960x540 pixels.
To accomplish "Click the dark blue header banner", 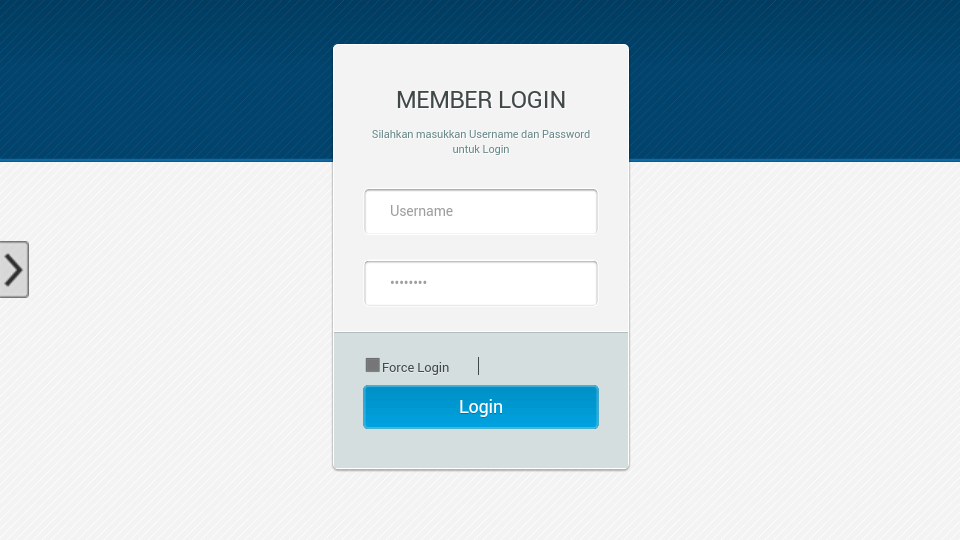I will (x=165, y=80).
